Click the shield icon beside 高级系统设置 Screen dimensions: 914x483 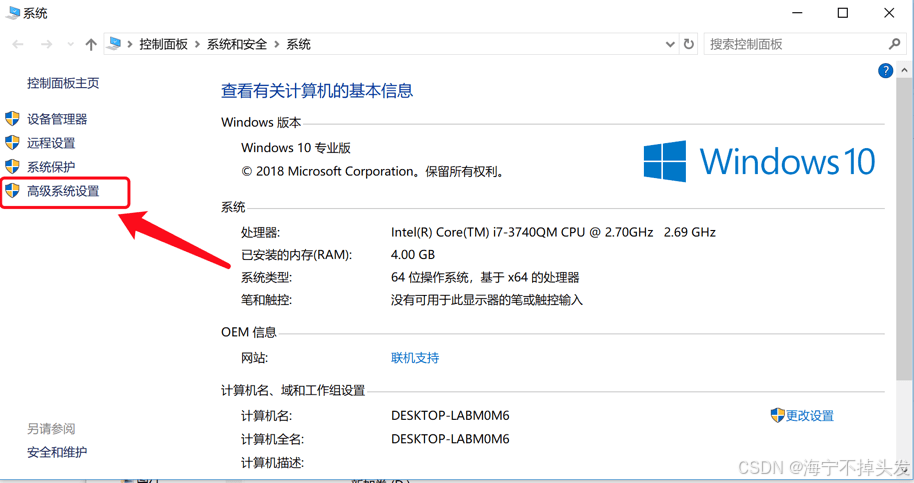(x=12, y=191)
